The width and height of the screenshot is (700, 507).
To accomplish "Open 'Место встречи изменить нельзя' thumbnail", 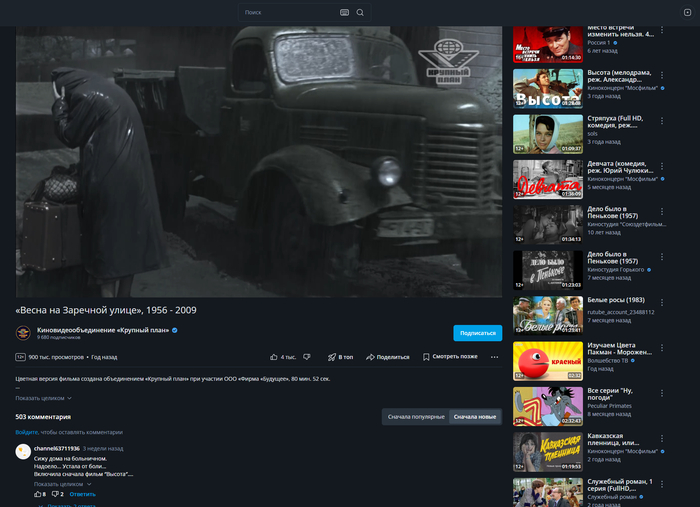I will (548, 44).
